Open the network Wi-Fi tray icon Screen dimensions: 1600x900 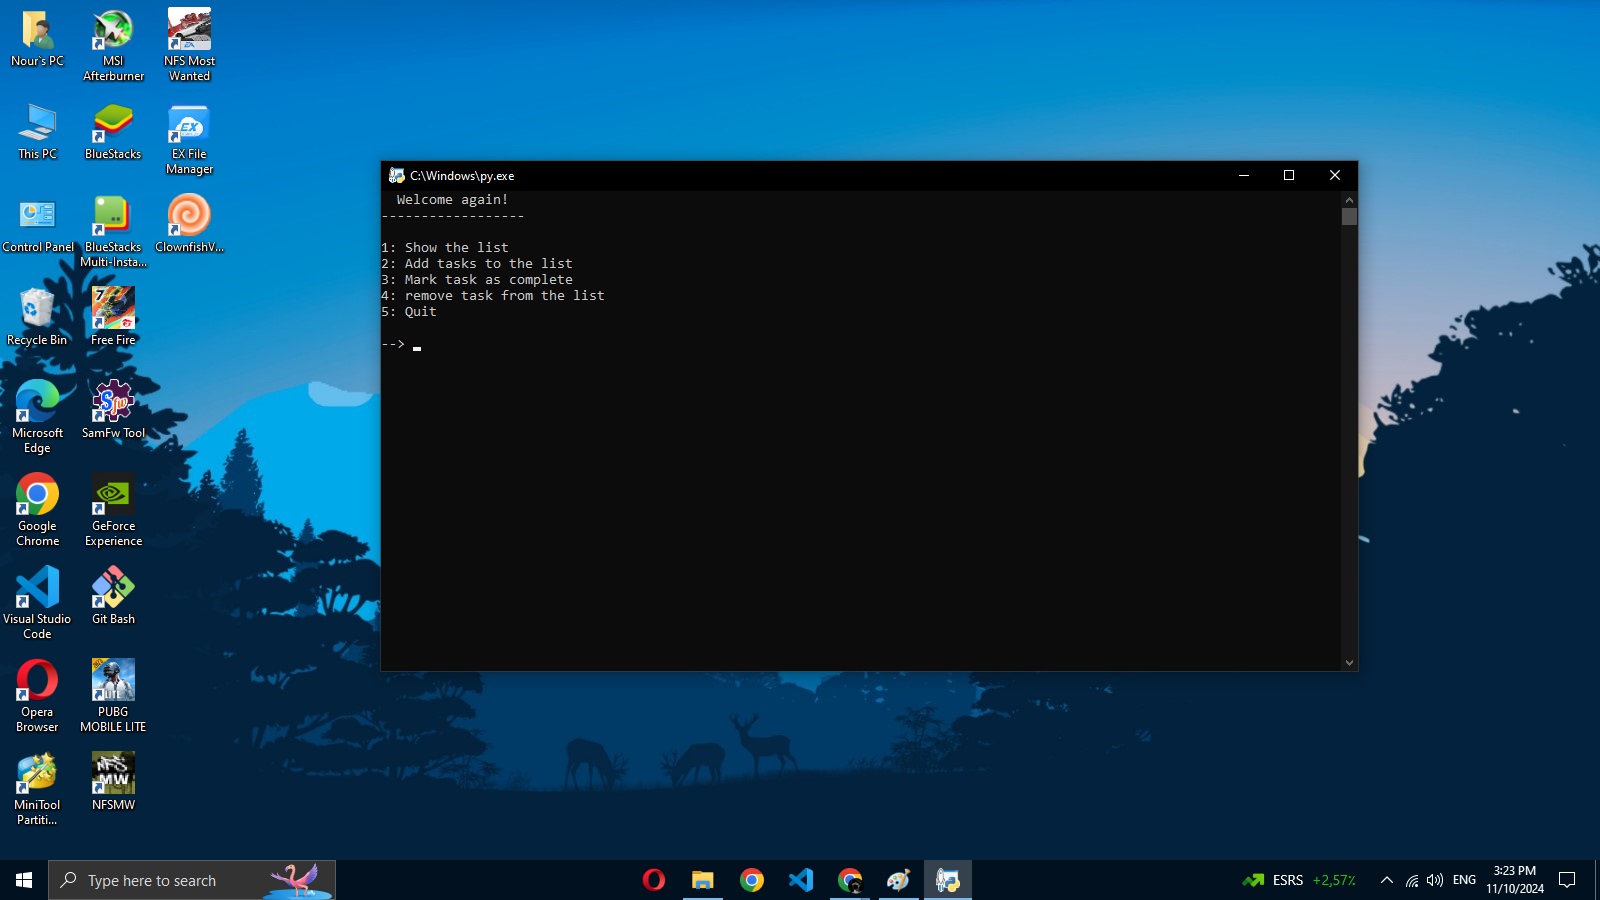click(x=1412, y=880)
